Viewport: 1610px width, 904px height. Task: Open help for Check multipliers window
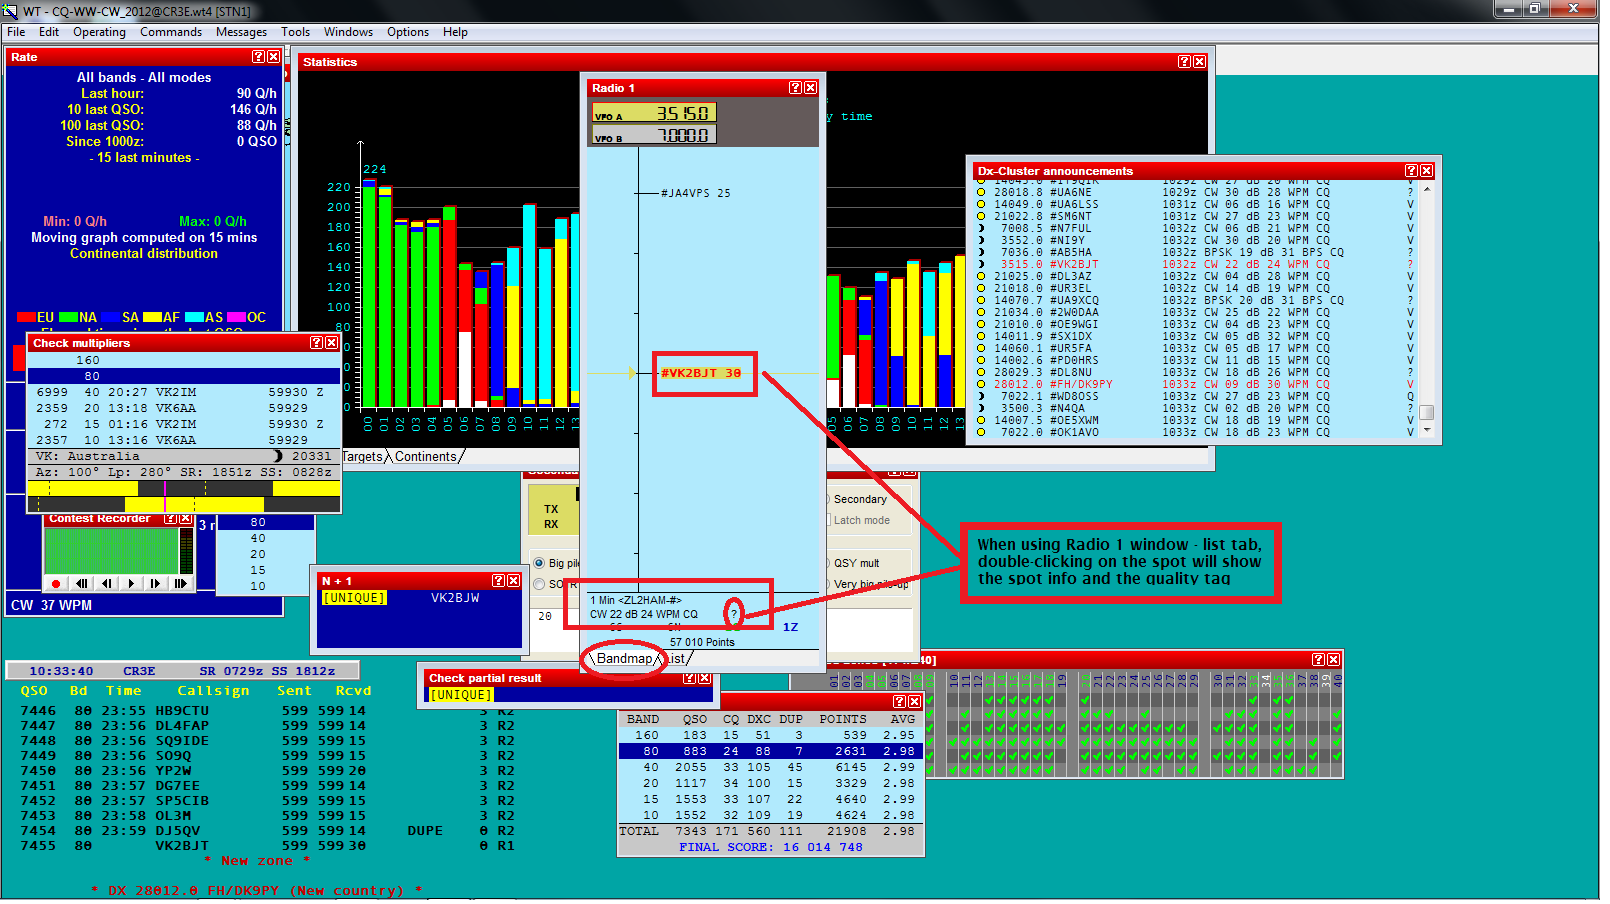tap(316, 343)
